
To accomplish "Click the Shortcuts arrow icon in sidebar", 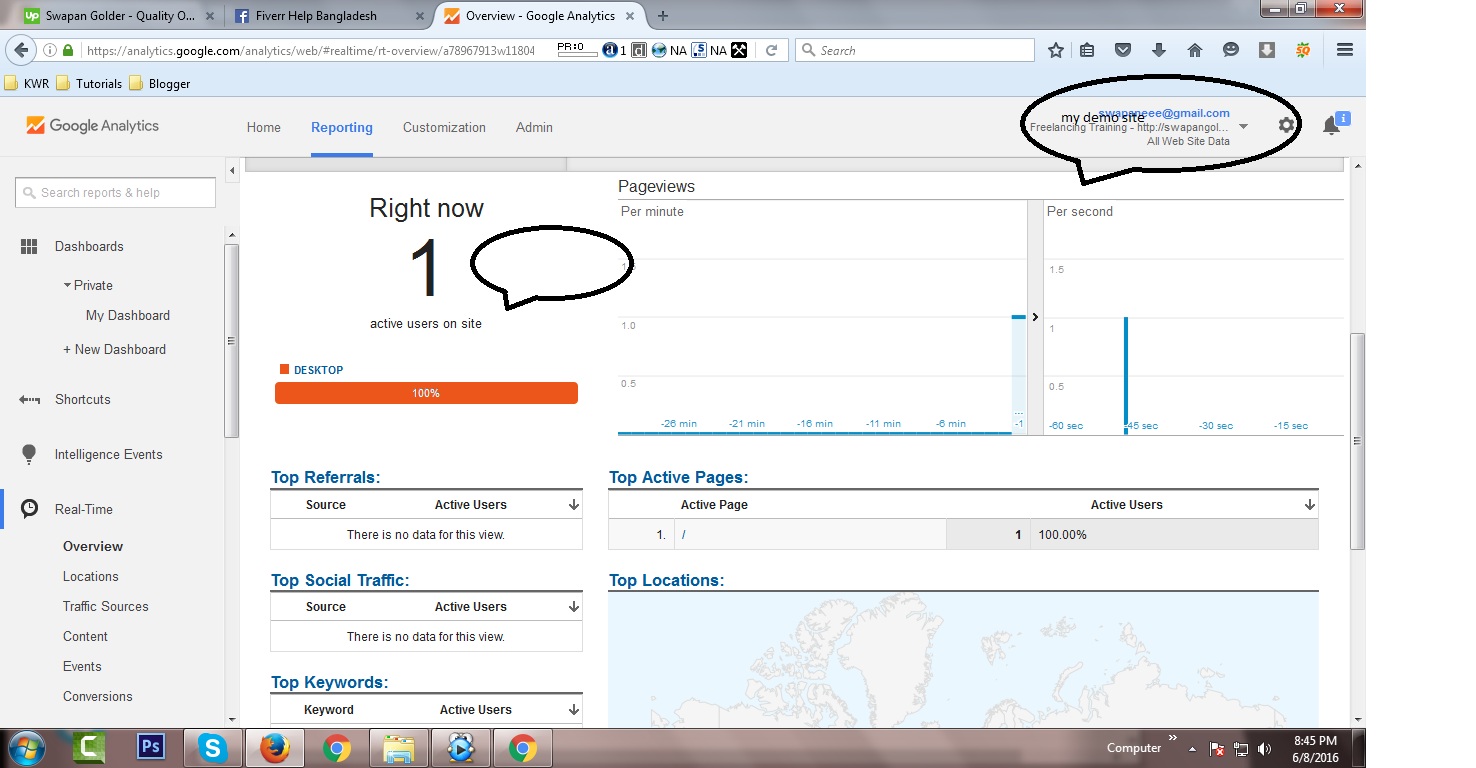I will point(29,399).
